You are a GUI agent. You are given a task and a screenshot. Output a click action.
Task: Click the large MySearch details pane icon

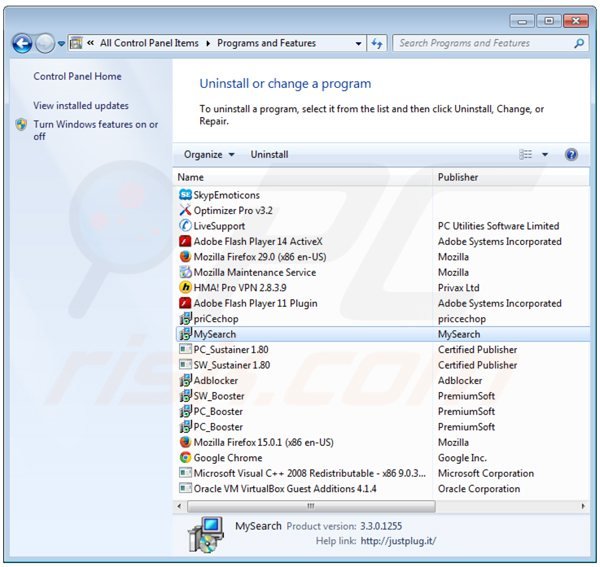pyautogui.click(x=205, y=534)
